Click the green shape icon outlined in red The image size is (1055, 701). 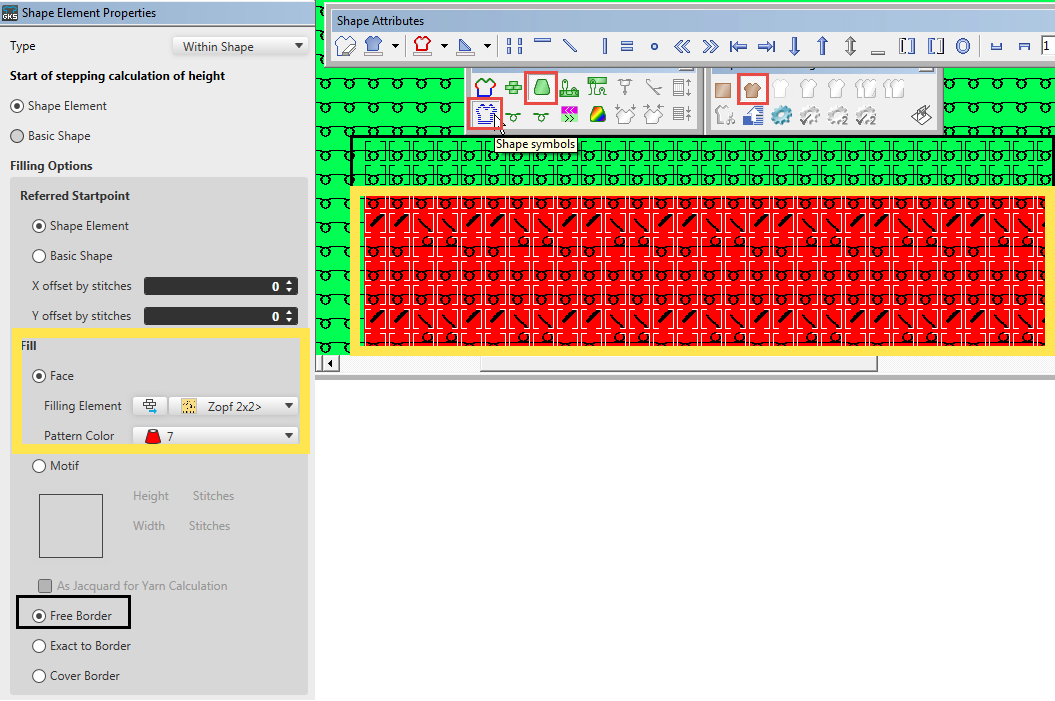(541, 88)
